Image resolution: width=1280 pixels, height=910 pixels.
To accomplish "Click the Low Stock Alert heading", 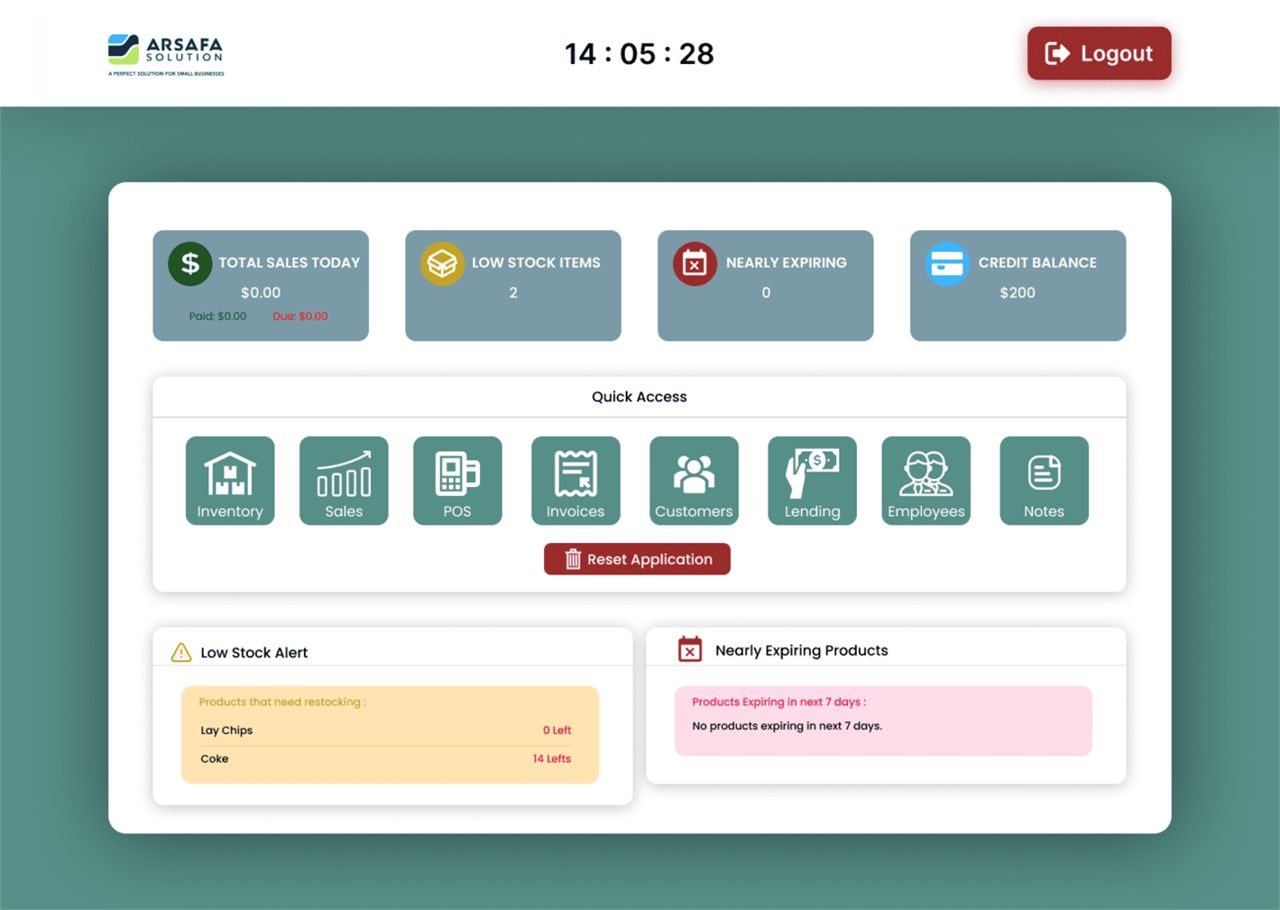I will click(x=254, y=653).
